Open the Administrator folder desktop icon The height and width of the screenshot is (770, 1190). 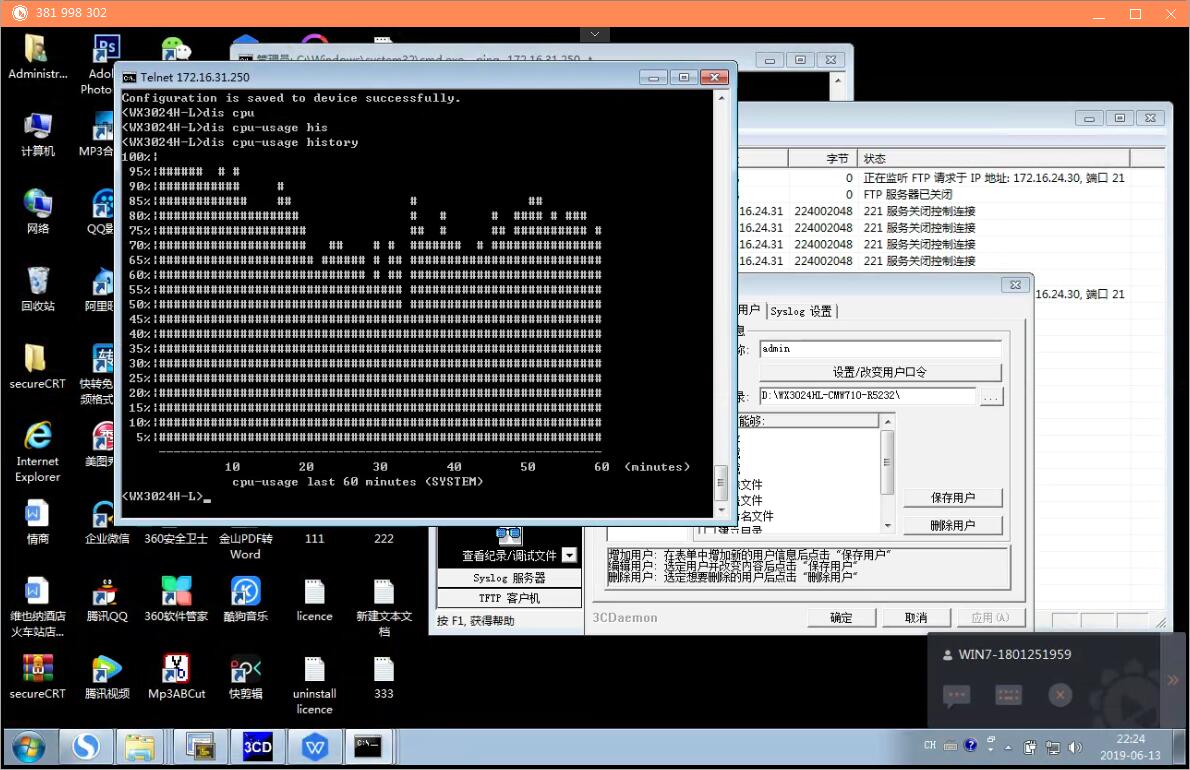[36, 57]
